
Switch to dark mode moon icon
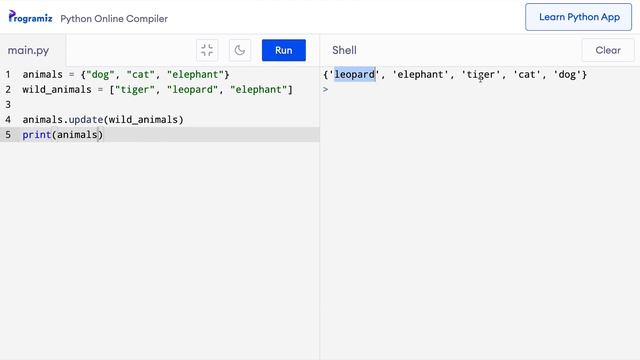click(x=240, y=50)
